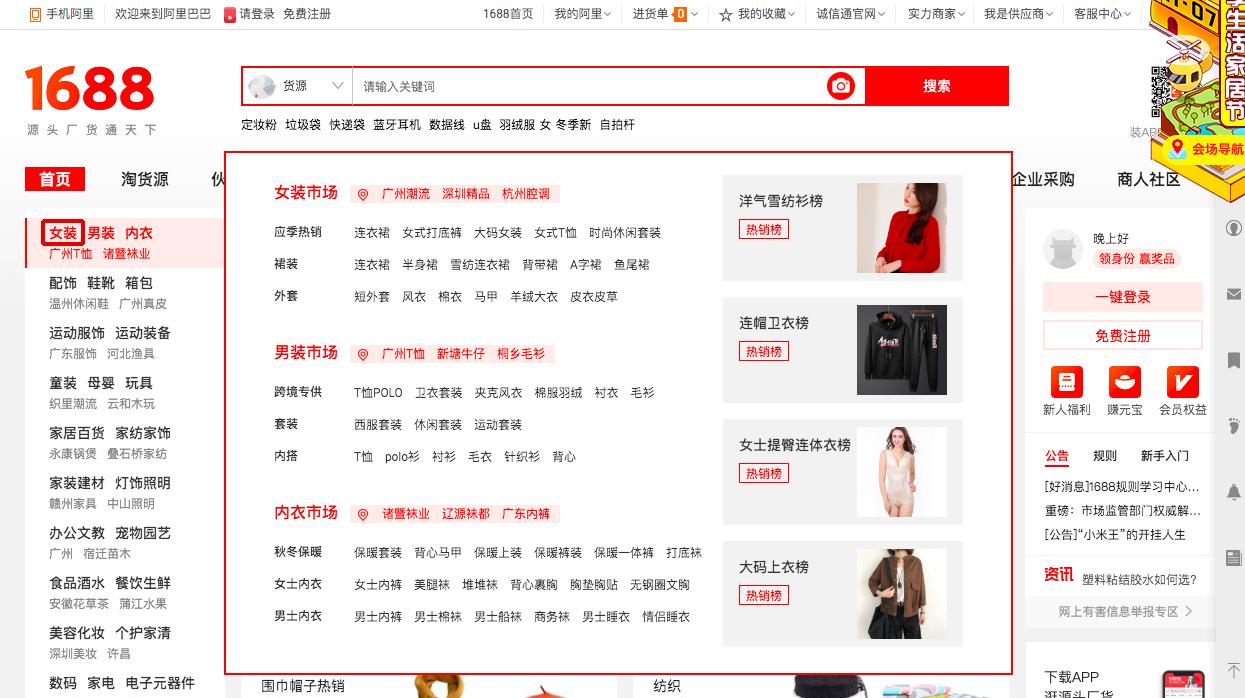Open the 会场导航 promotional banner
The image size is (1245, 698).
(x=1205, y=149)
